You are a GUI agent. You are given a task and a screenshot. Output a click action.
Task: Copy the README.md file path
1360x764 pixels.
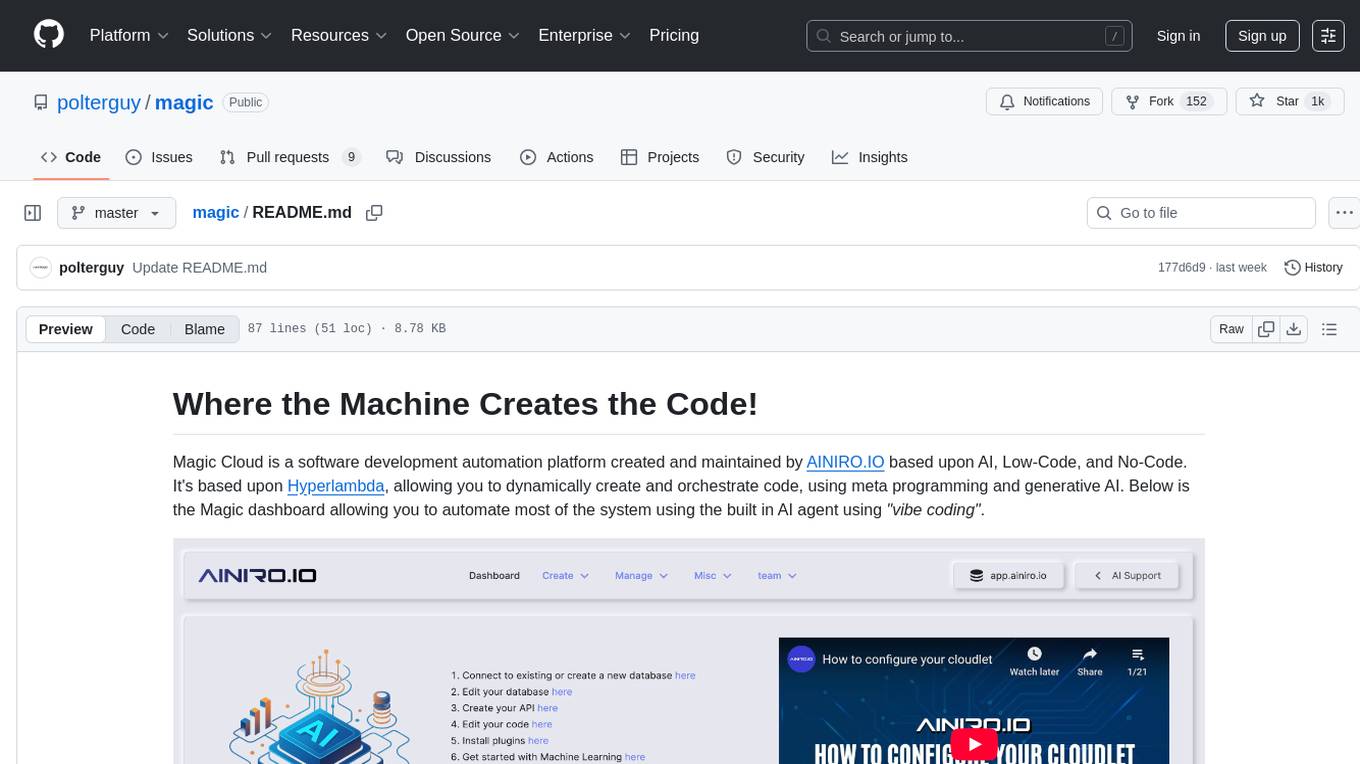tap(374, 213)
